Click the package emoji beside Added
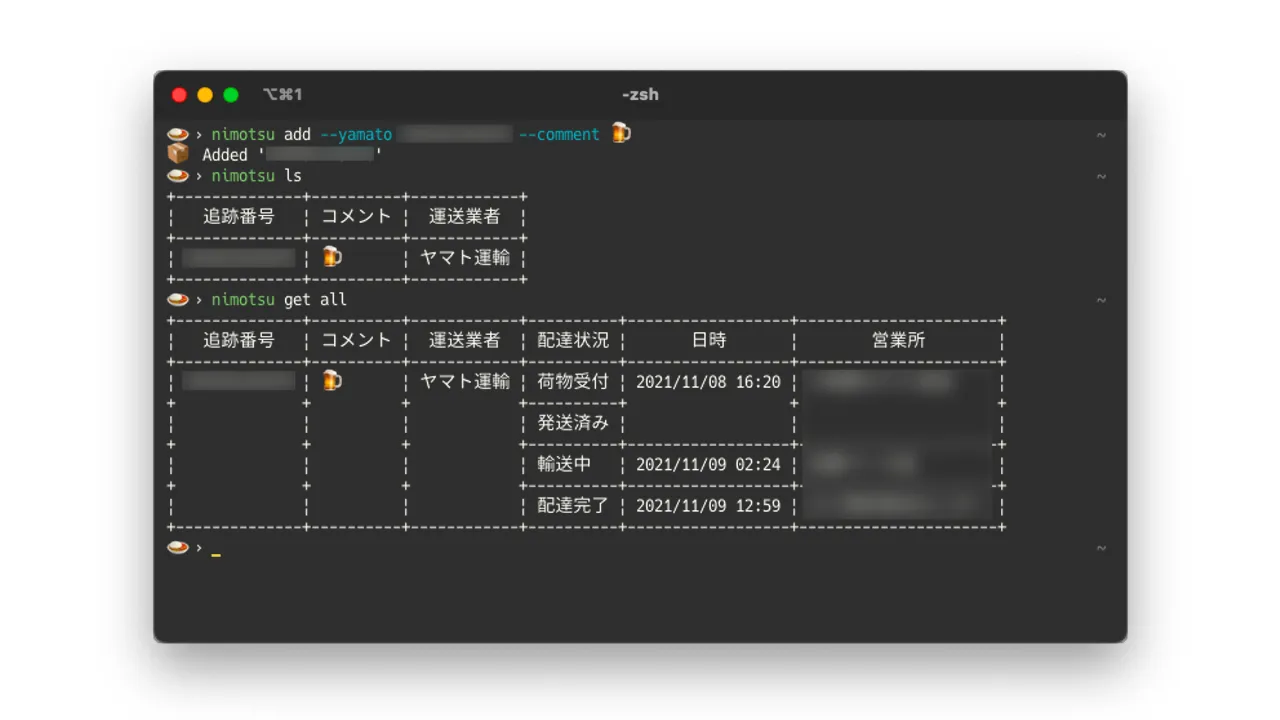The height and width of the screenshot is (720, 1280). (178, 154)
